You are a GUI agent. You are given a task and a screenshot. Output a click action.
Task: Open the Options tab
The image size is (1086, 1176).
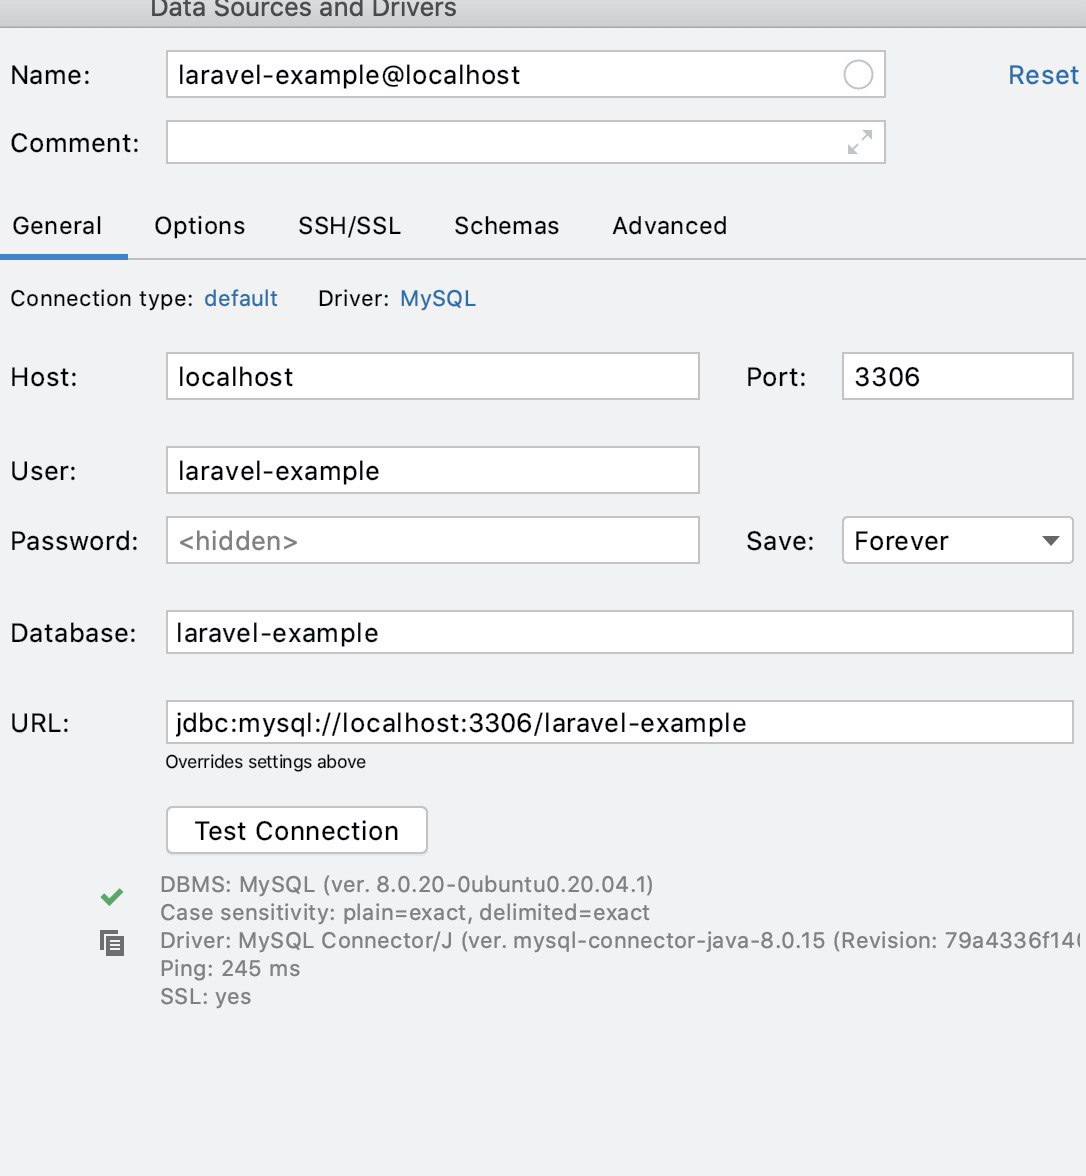tap(200, 226)
